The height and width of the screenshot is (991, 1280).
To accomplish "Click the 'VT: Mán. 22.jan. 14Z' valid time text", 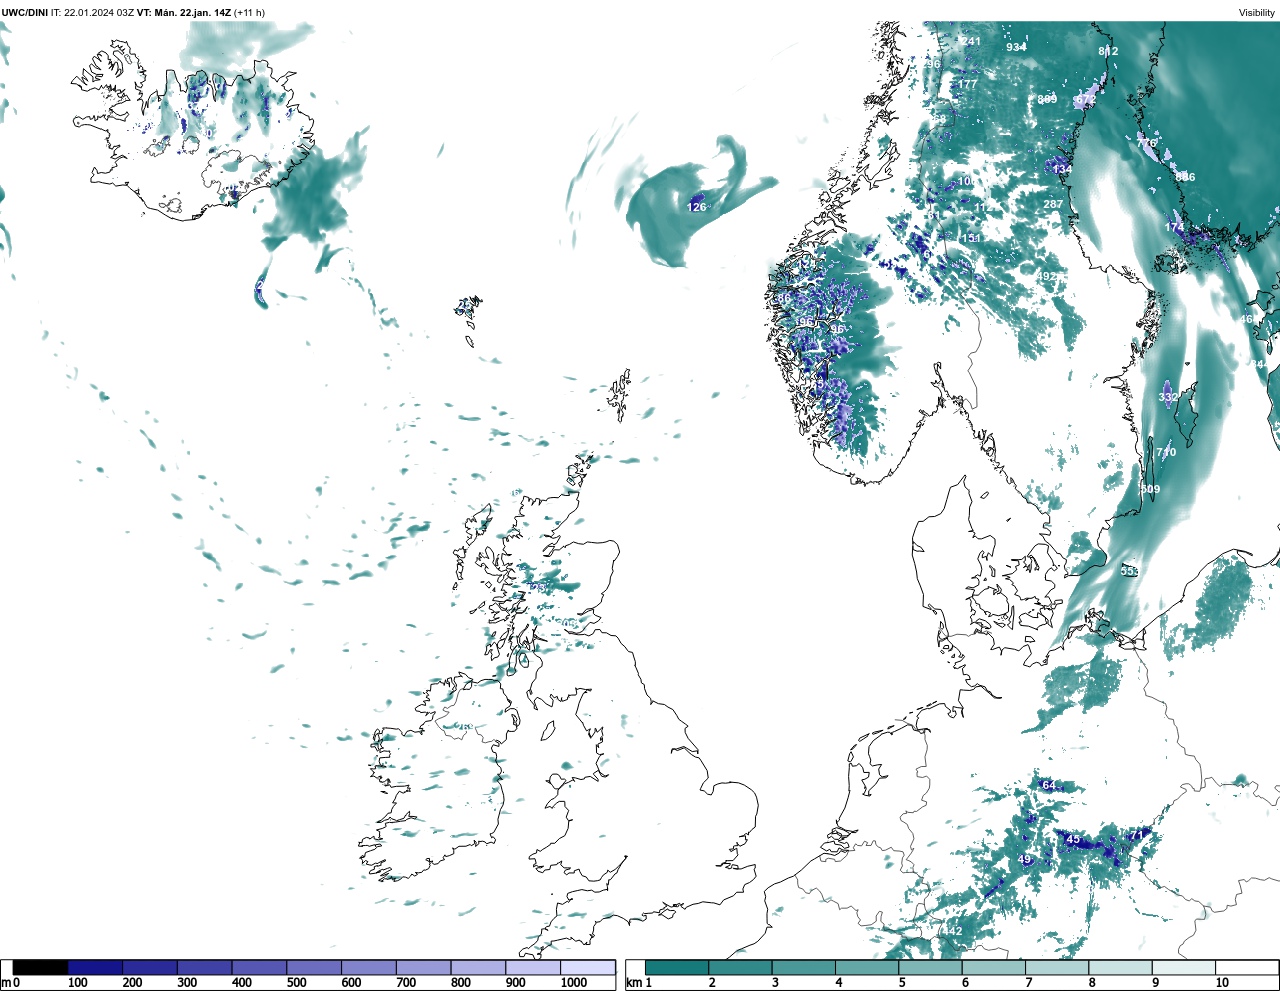I will click(184, 13).
